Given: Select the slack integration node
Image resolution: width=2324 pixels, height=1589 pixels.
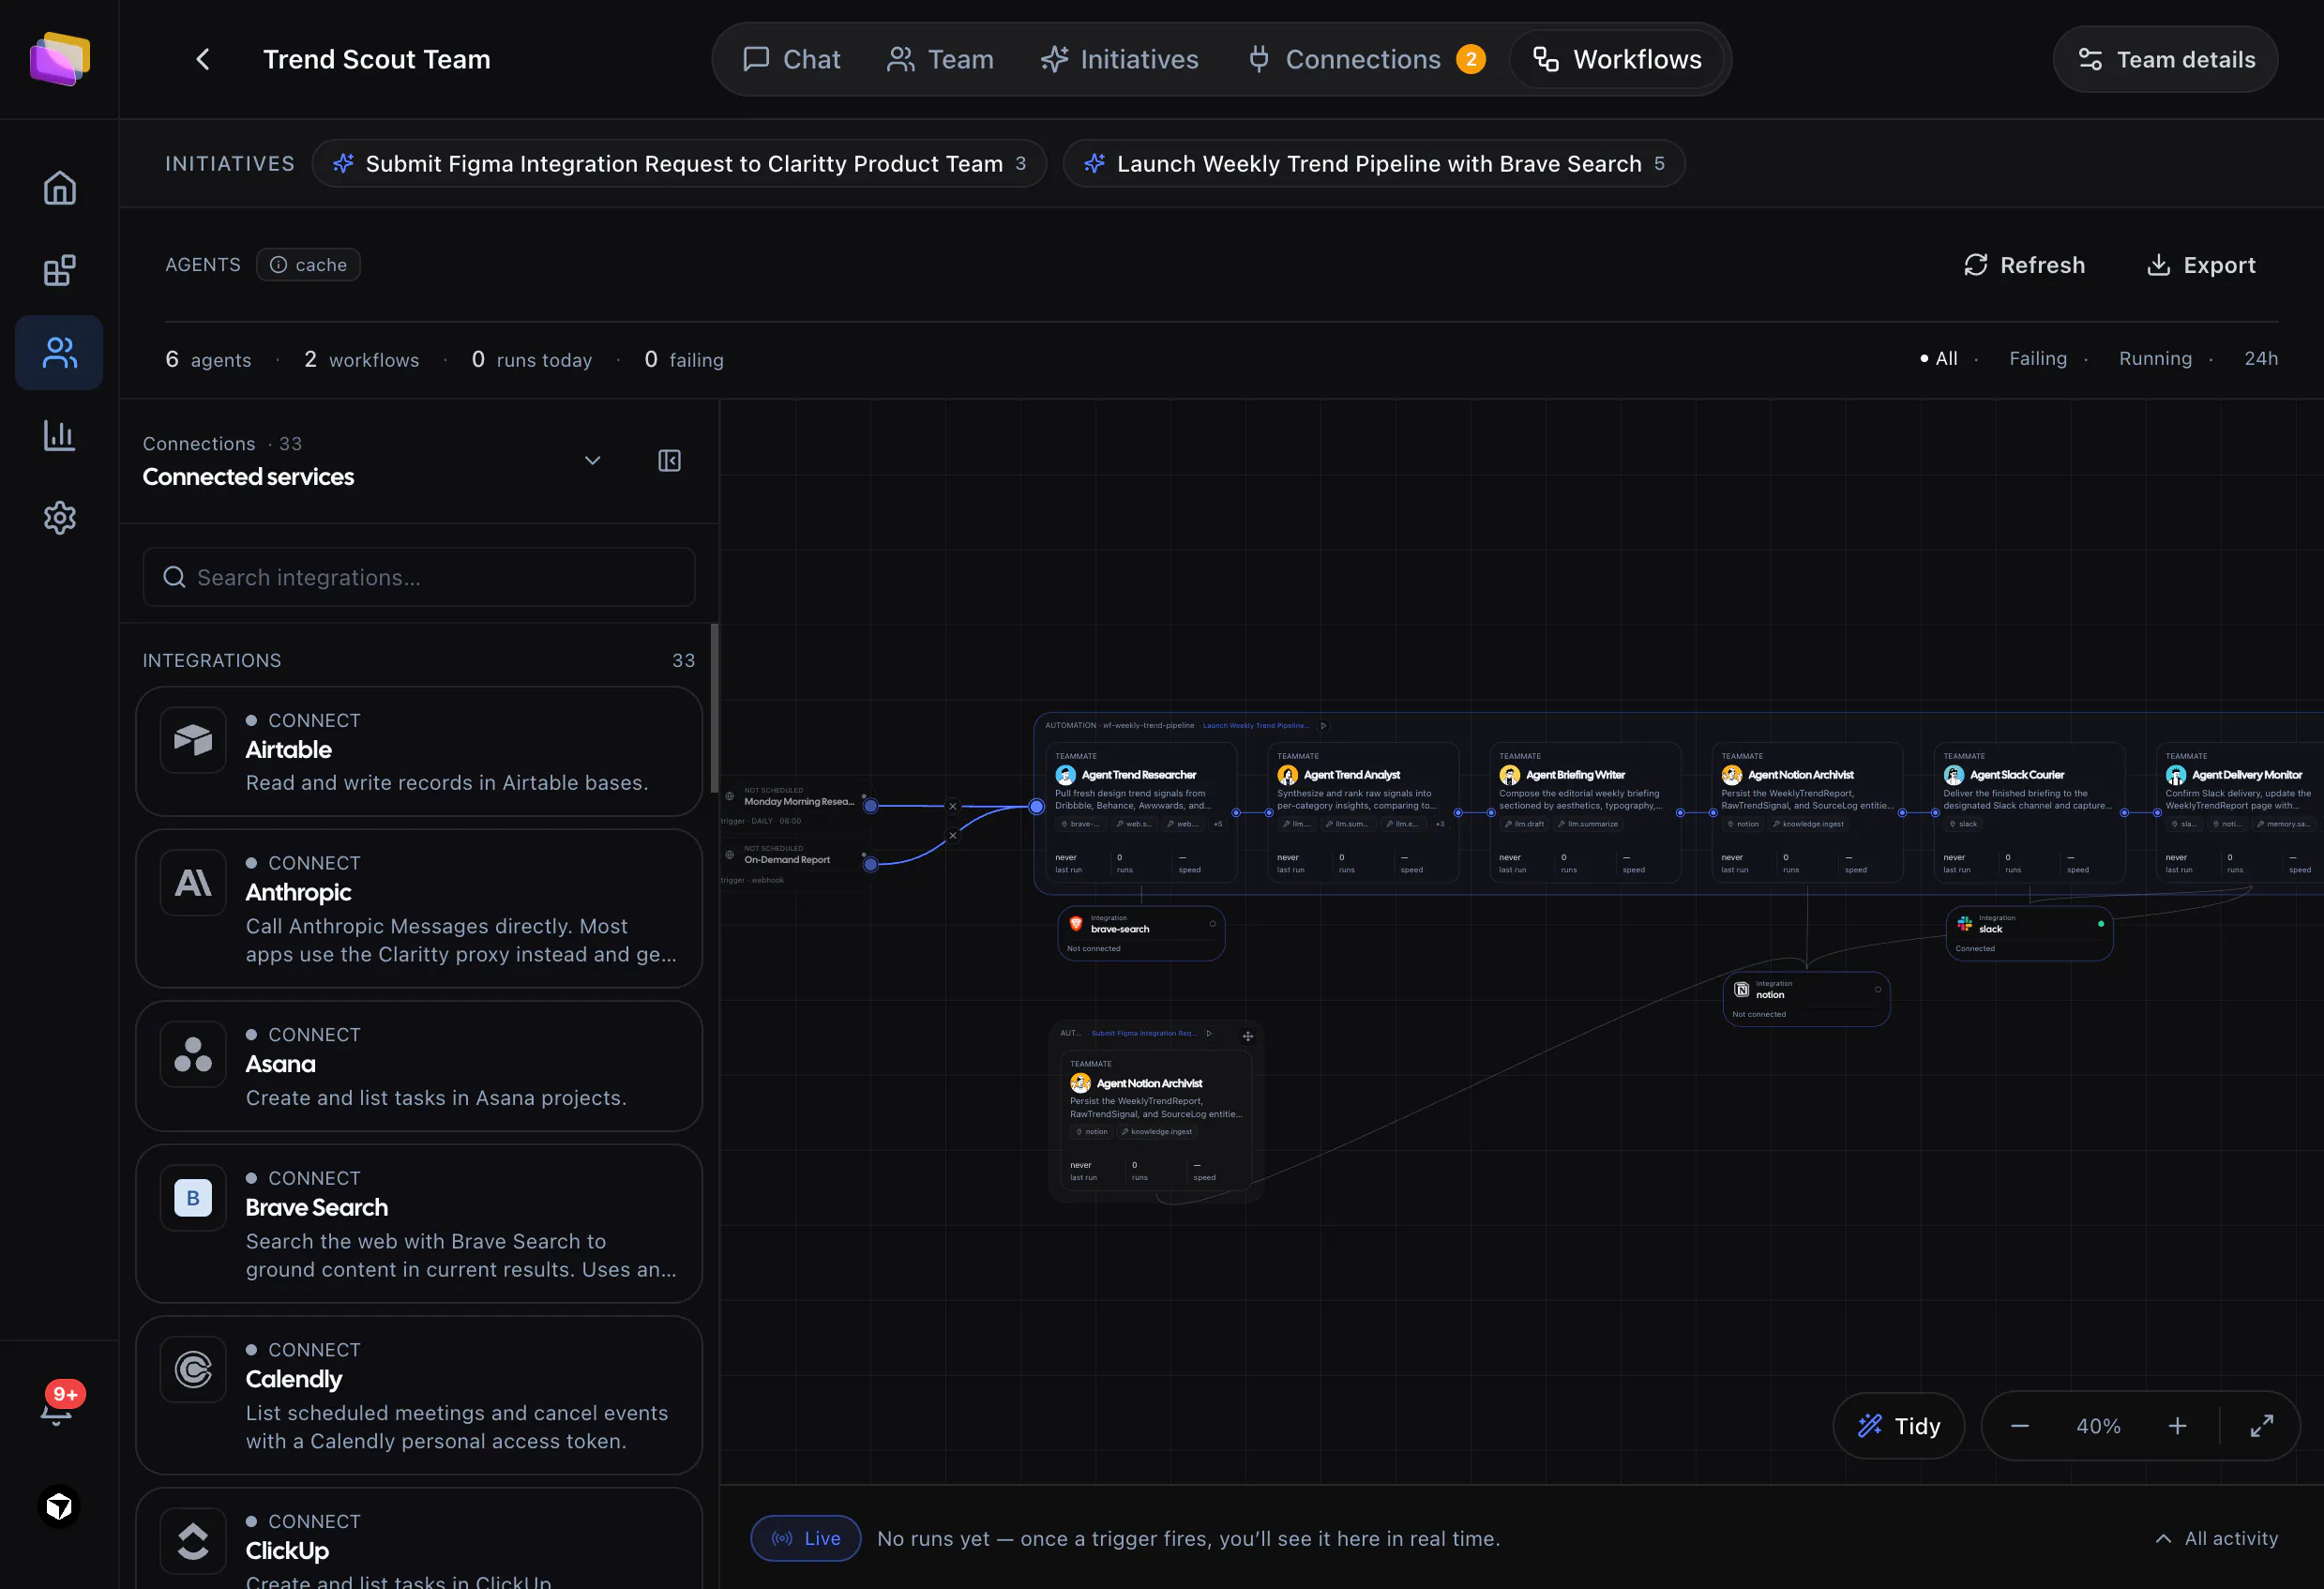Looking at the screenshot, I should [x=2029, y=933].
